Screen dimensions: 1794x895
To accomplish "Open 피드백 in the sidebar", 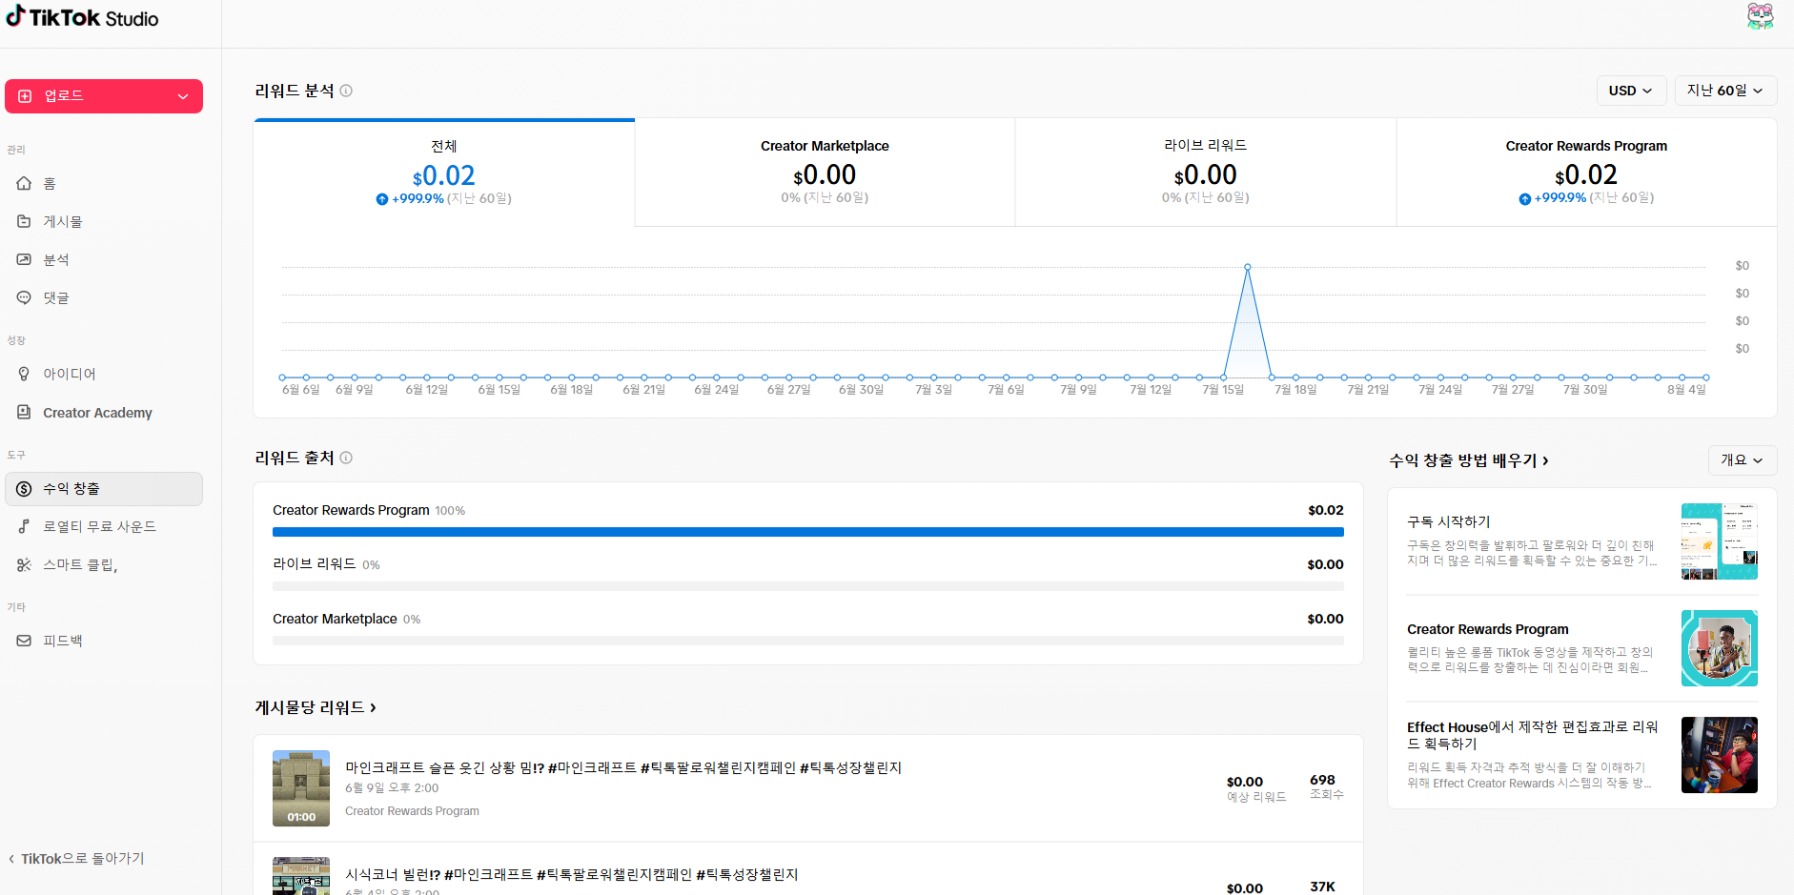I will 104,641.
